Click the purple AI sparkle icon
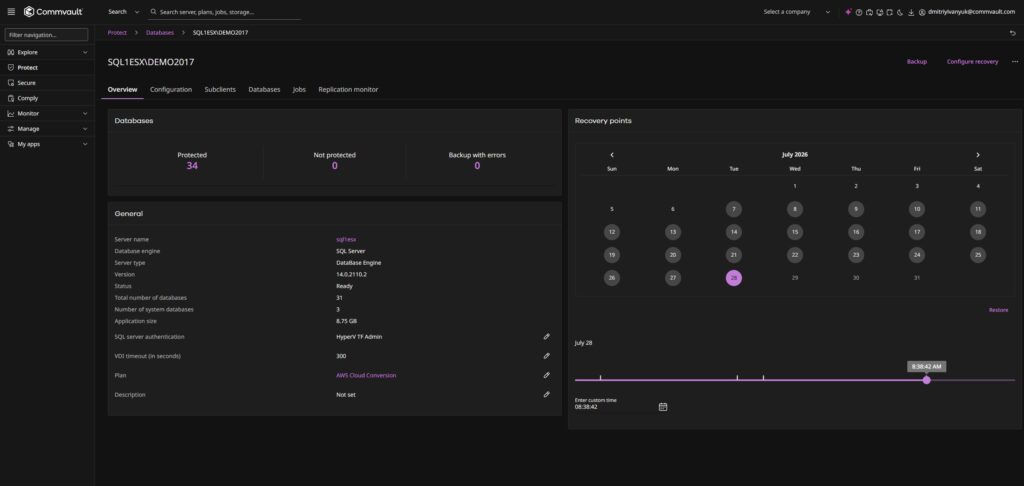 (x=848, y=12)
